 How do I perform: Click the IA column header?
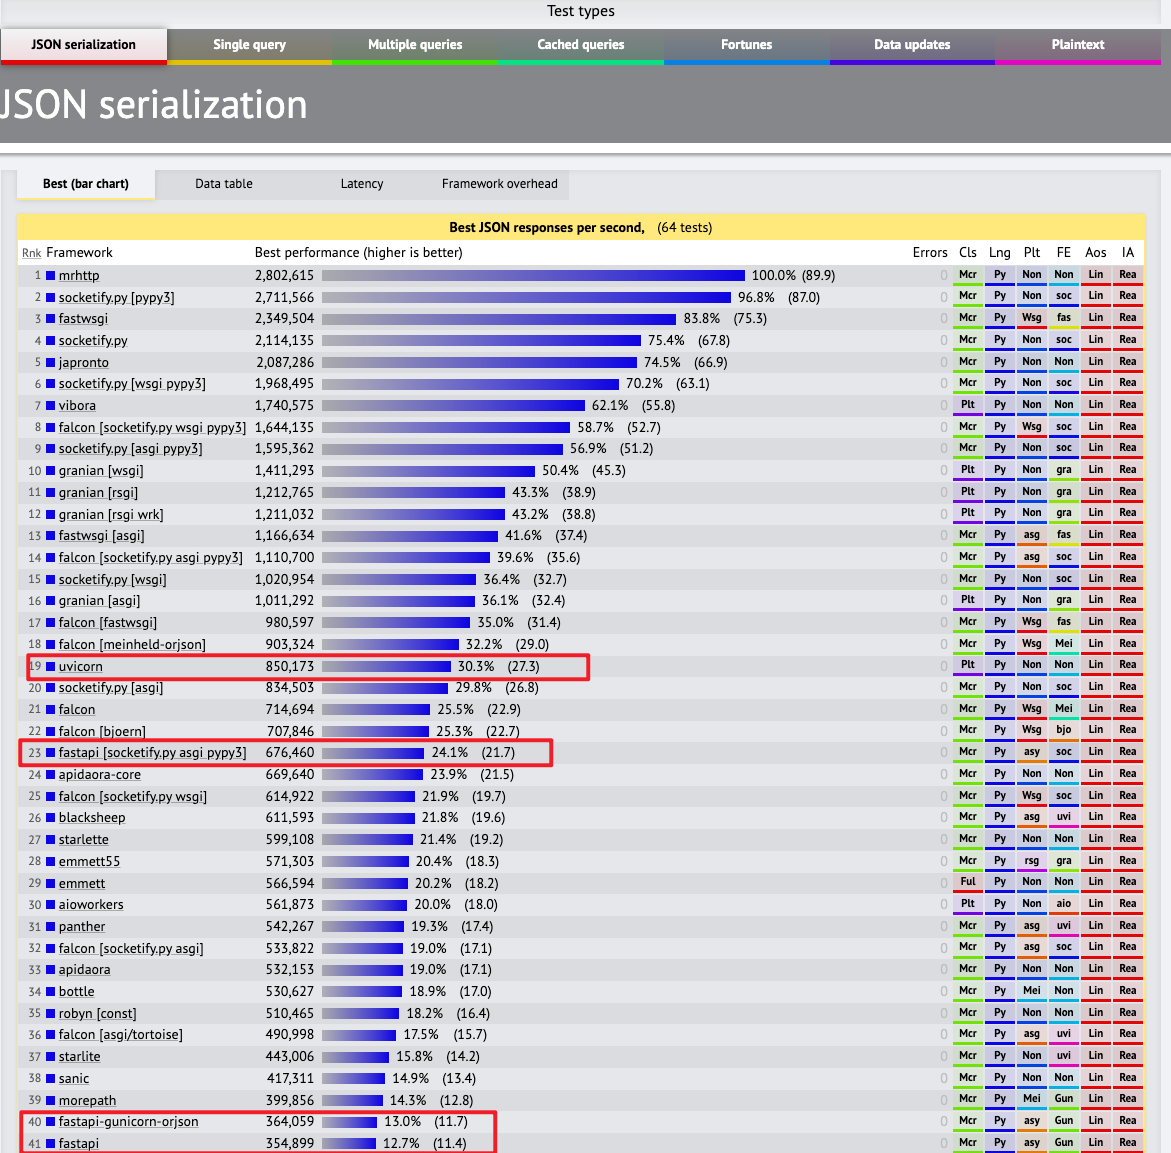point(1128,252)
